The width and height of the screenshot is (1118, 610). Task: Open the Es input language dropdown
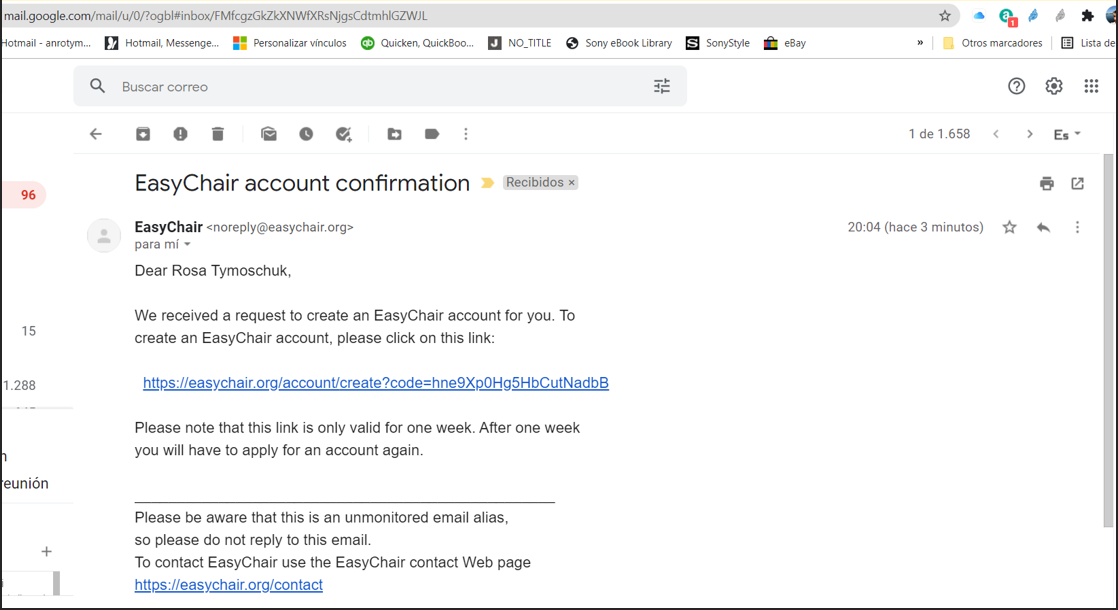click(x=1067, y=134)
